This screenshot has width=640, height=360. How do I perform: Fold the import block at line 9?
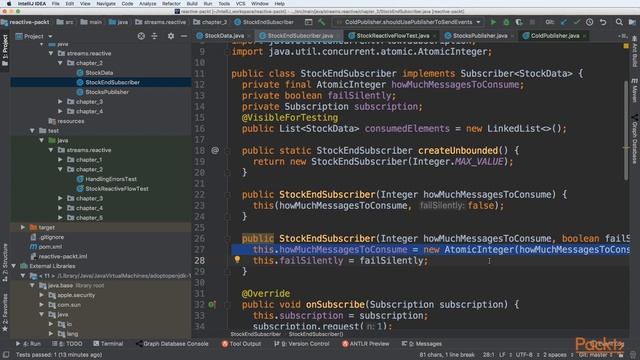(227, 52)
